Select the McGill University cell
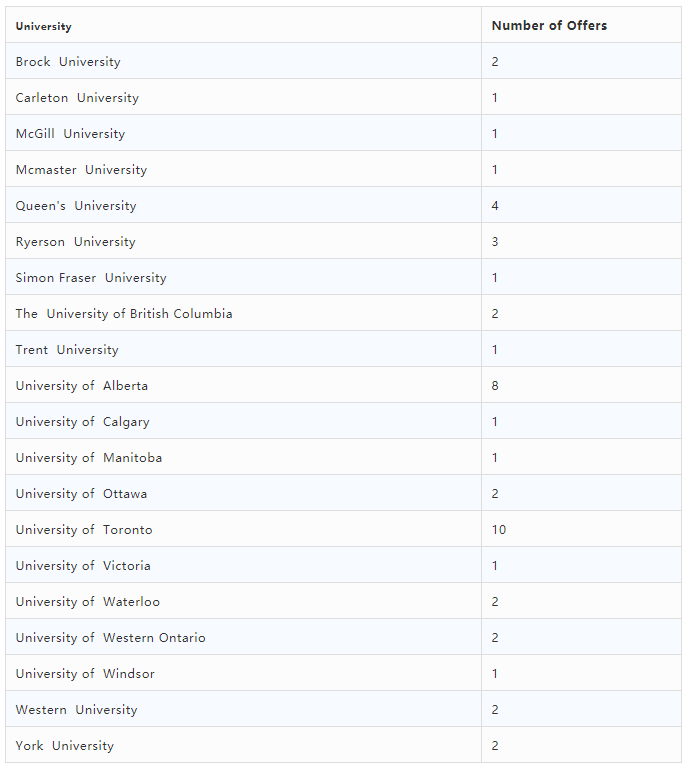The height and width of the screenshot is (776, 691). (70, 134)
